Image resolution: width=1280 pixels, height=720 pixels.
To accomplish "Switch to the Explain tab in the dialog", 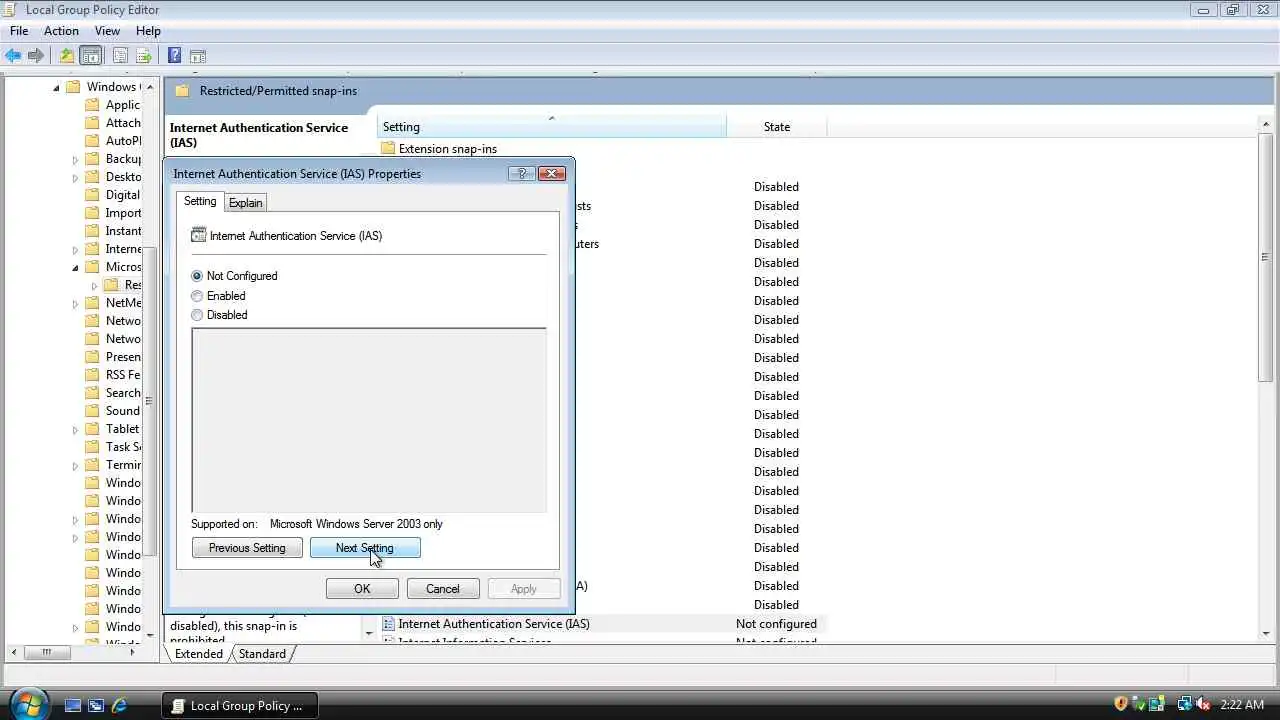I will (x=245, y=203).
